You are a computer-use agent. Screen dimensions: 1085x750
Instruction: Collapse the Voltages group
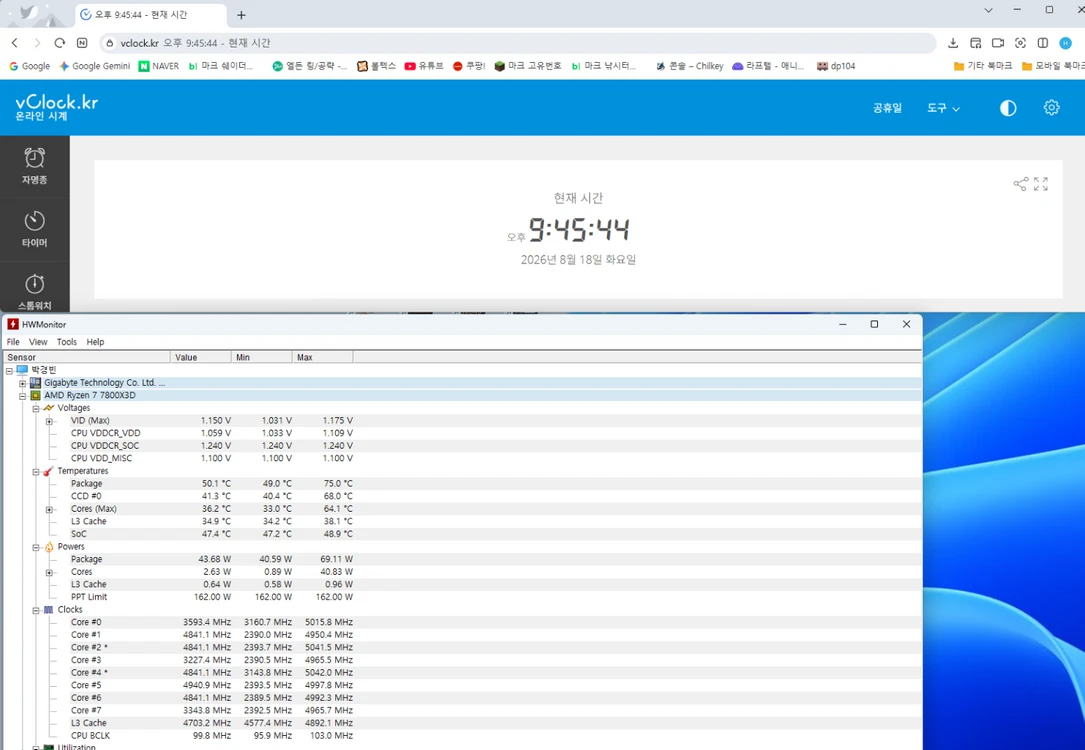[x=35, y=408]
